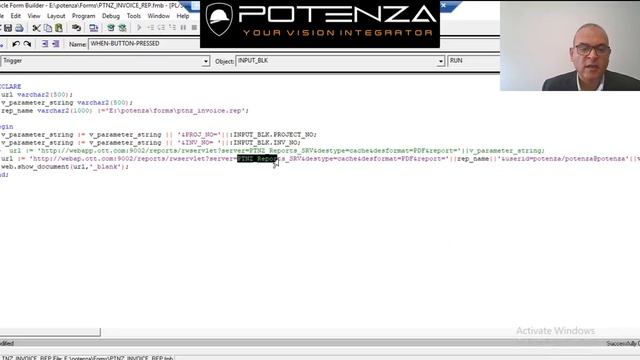
Task: Click the web.show_document line in code
Action: pos(64,167)
